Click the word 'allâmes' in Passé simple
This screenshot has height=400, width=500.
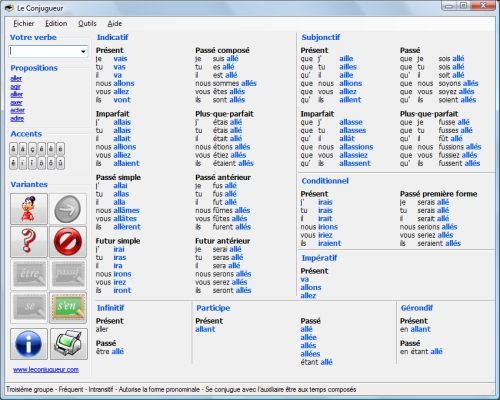pos(127,210)
